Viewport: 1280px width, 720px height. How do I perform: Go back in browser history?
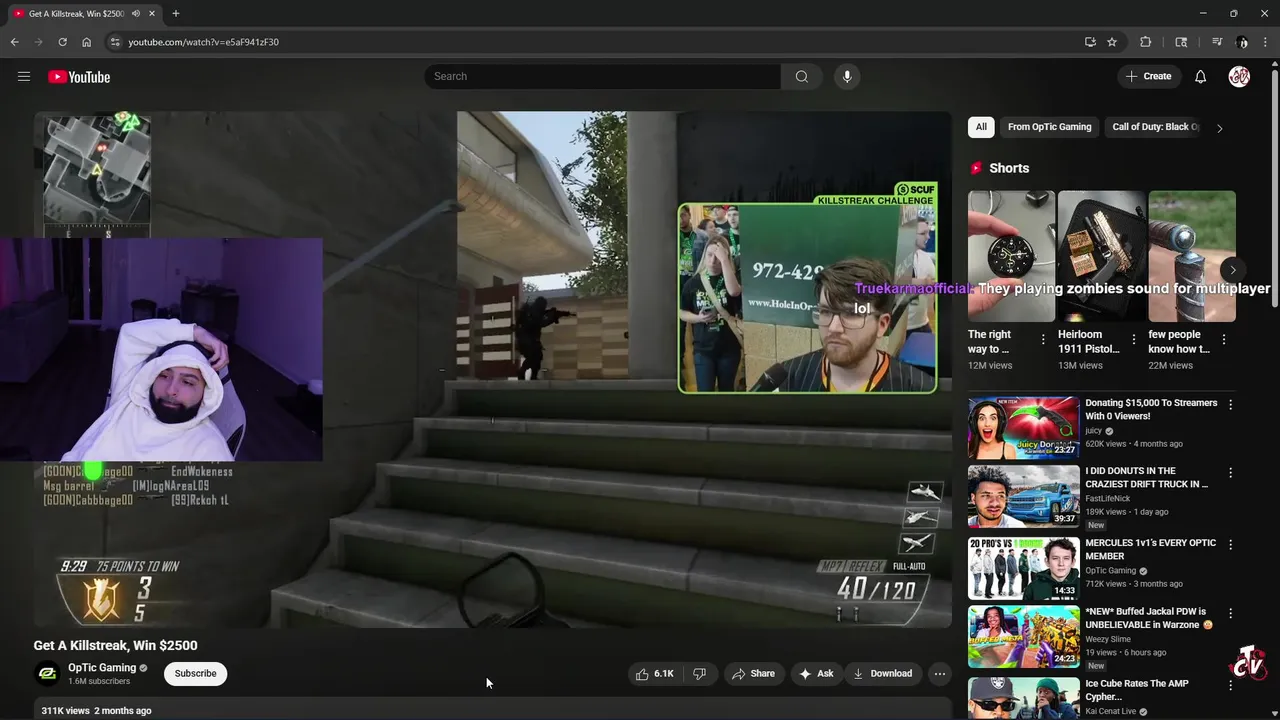[x=14, y=42]
